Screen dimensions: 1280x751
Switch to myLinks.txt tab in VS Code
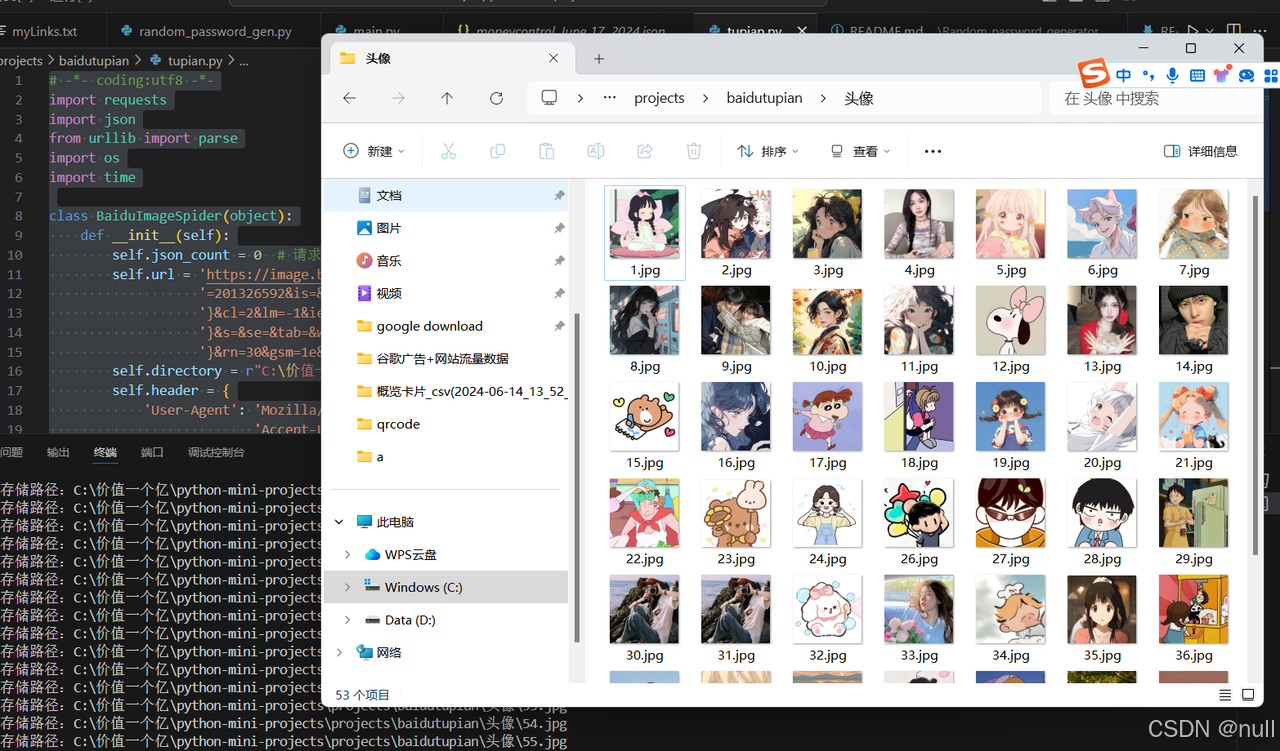[44, 32]
